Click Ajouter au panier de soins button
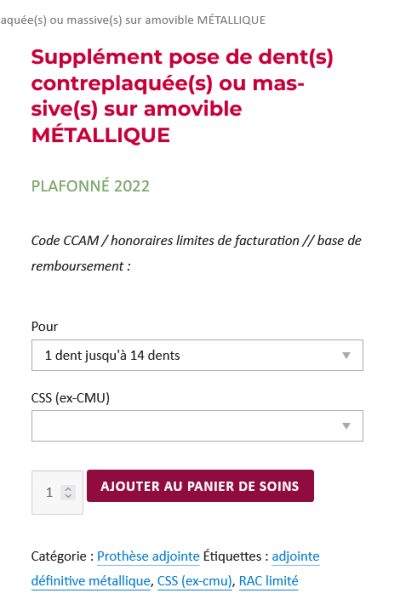 [200, 486]
